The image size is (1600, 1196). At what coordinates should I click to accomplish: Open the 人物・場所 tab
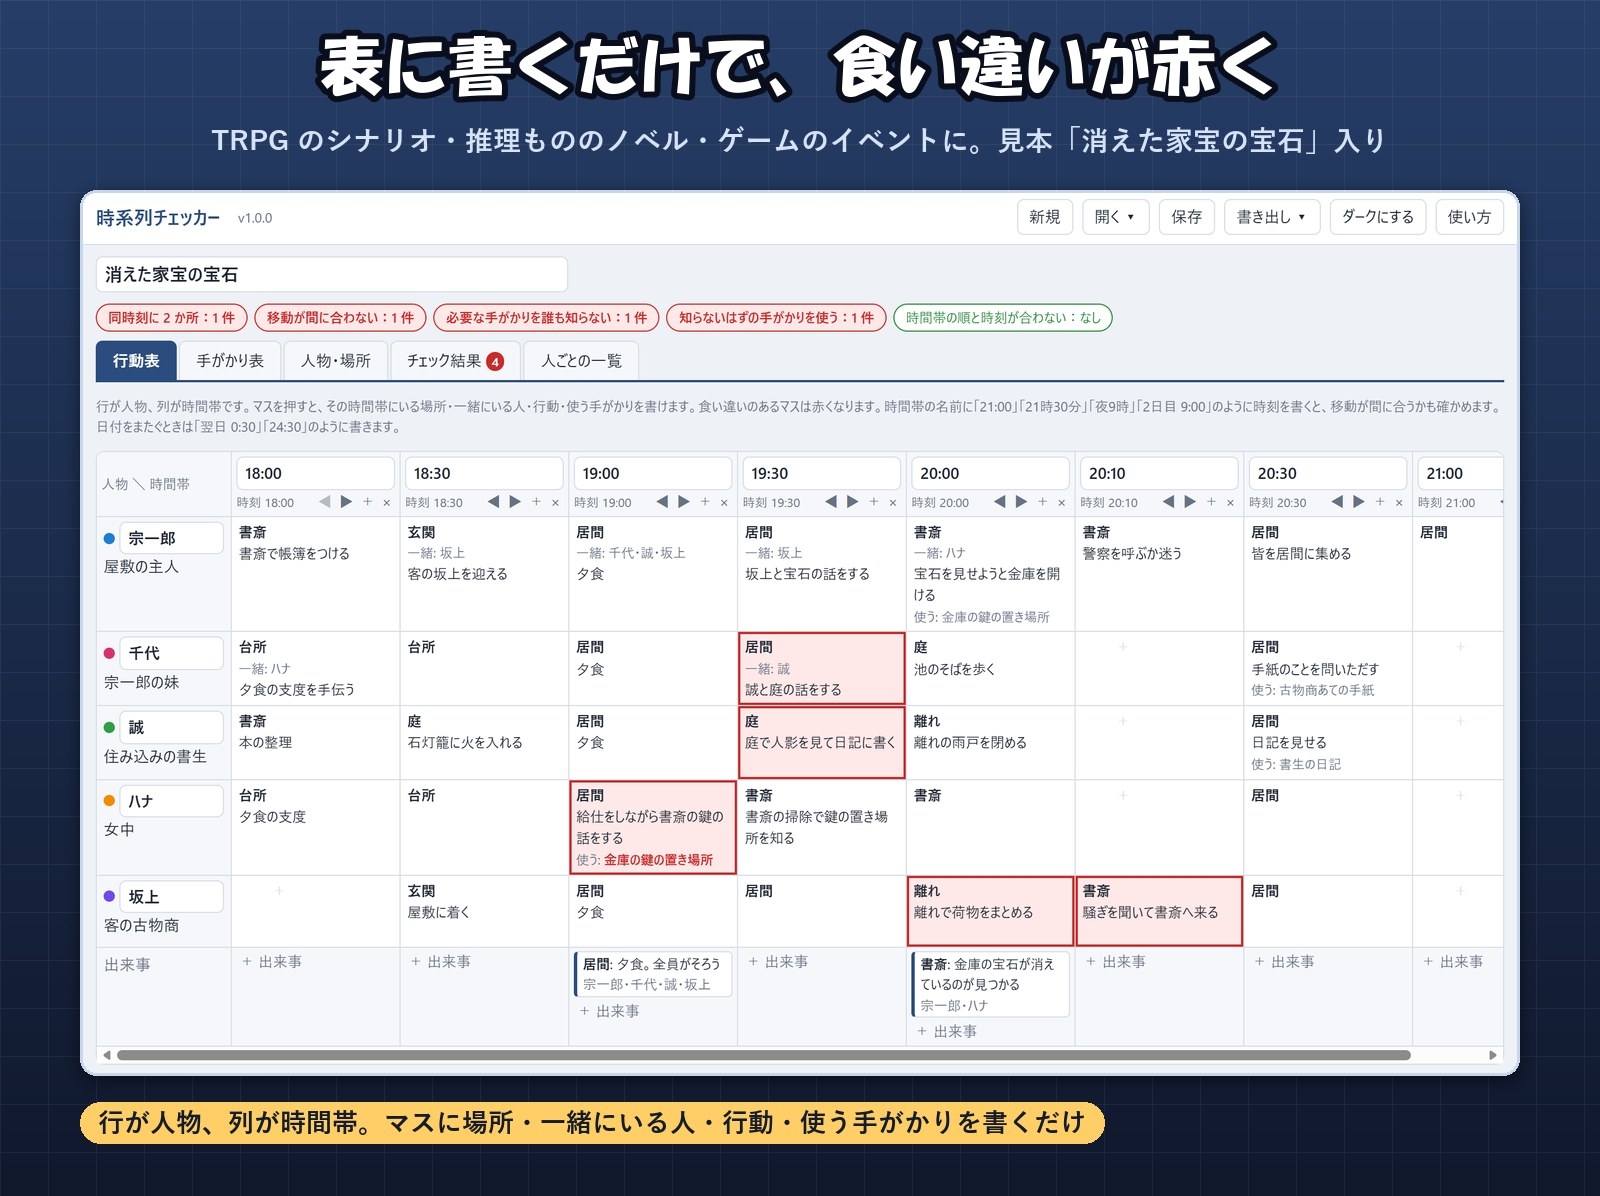pos(335,361)
